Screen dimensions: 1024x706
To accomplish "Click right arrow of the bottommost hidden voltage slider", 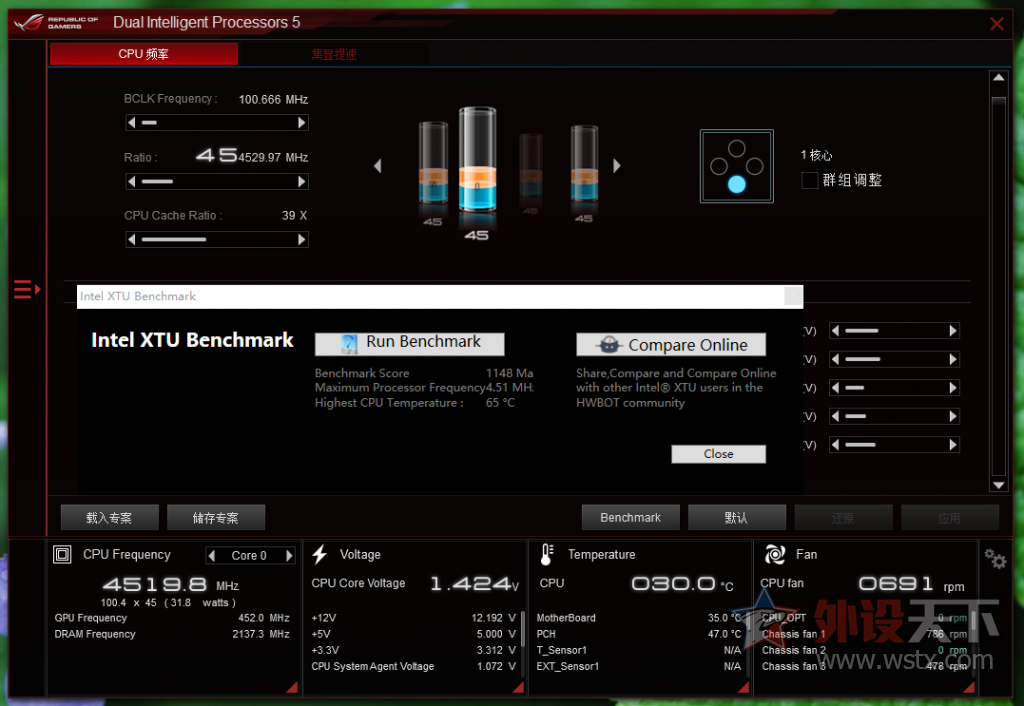I will pos(953,445).
